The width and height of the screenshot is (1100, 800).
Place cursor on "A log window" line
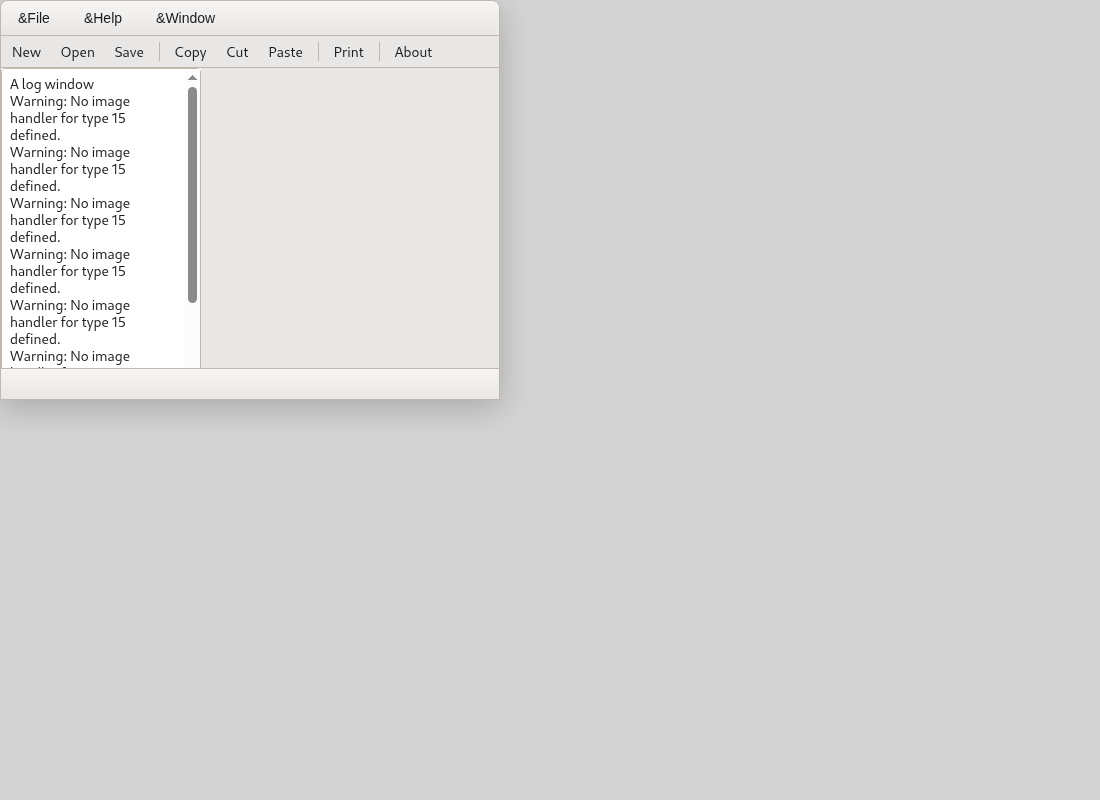point(52,84)
